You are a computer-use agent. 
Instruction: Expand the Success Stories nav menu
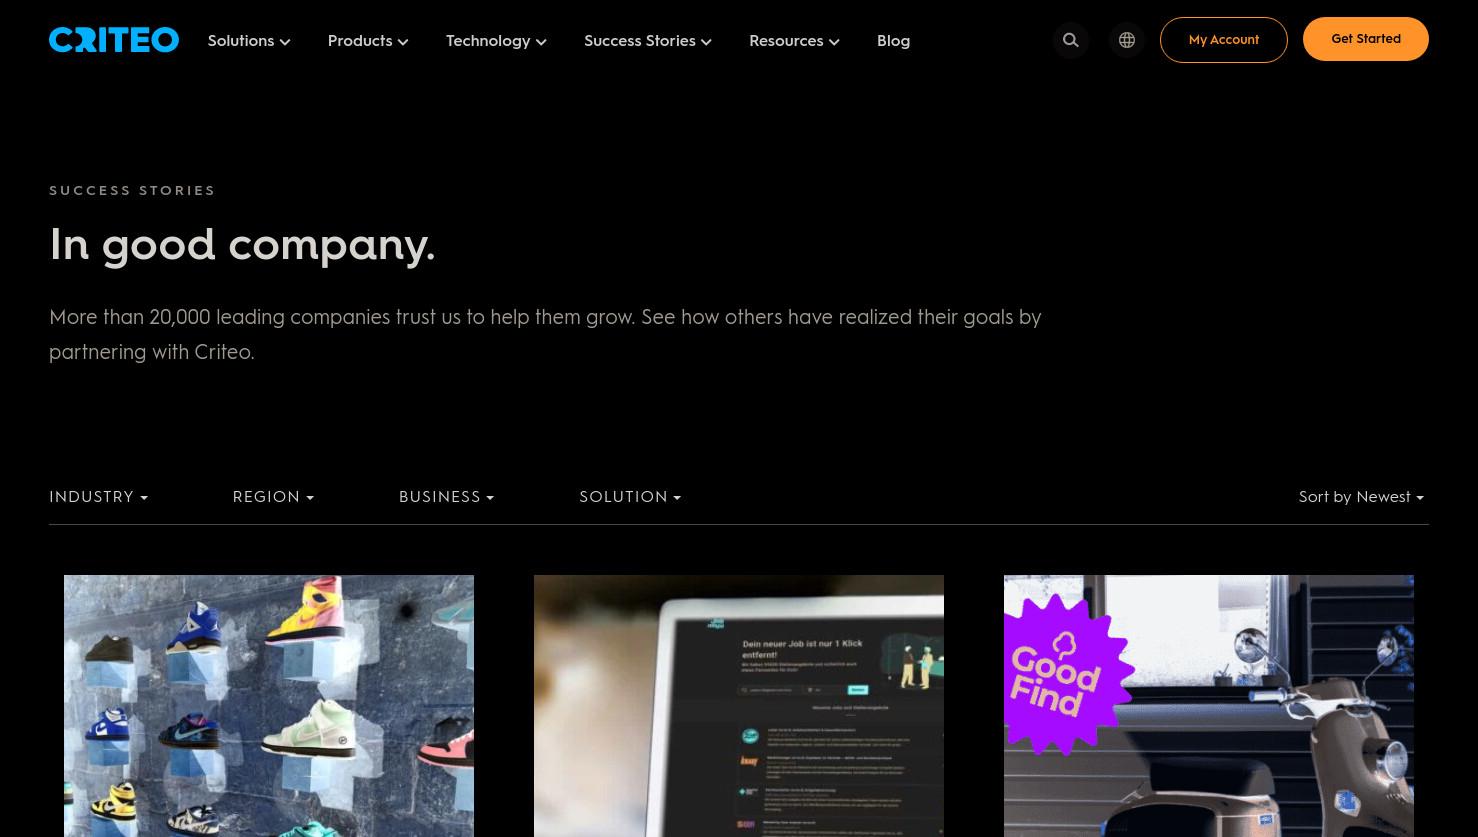pos(648,41)
